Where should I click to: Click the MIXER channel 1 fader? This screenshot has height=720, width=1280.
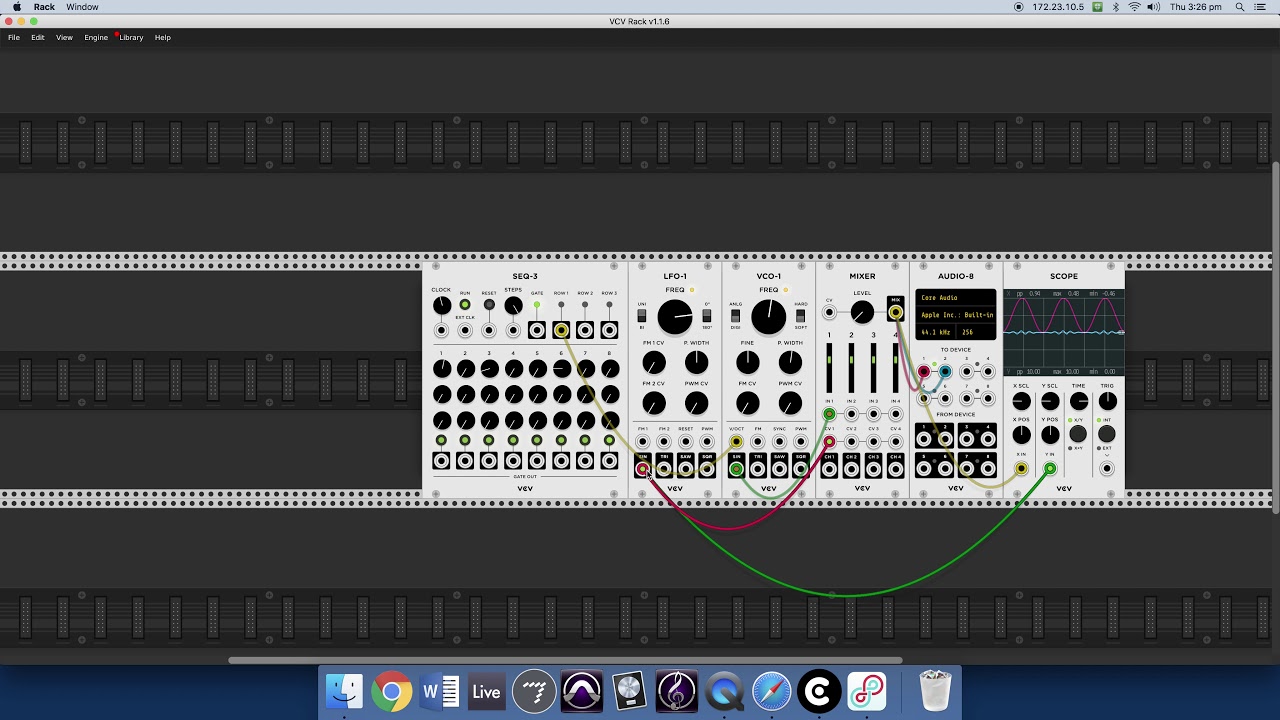coord(829,367)
